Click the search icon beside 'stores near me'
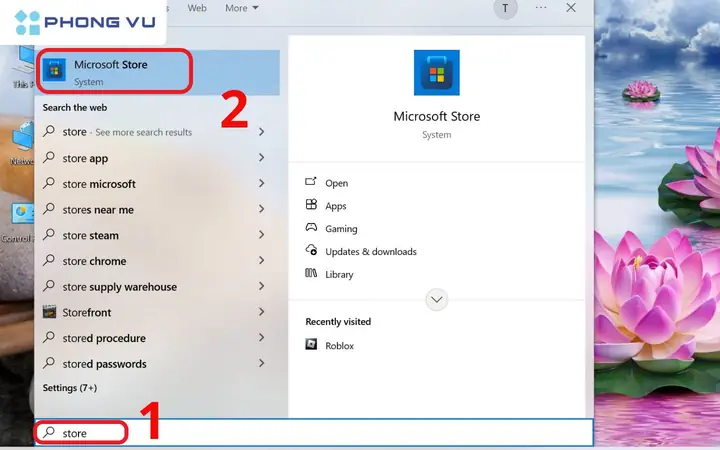 (49, 209)
